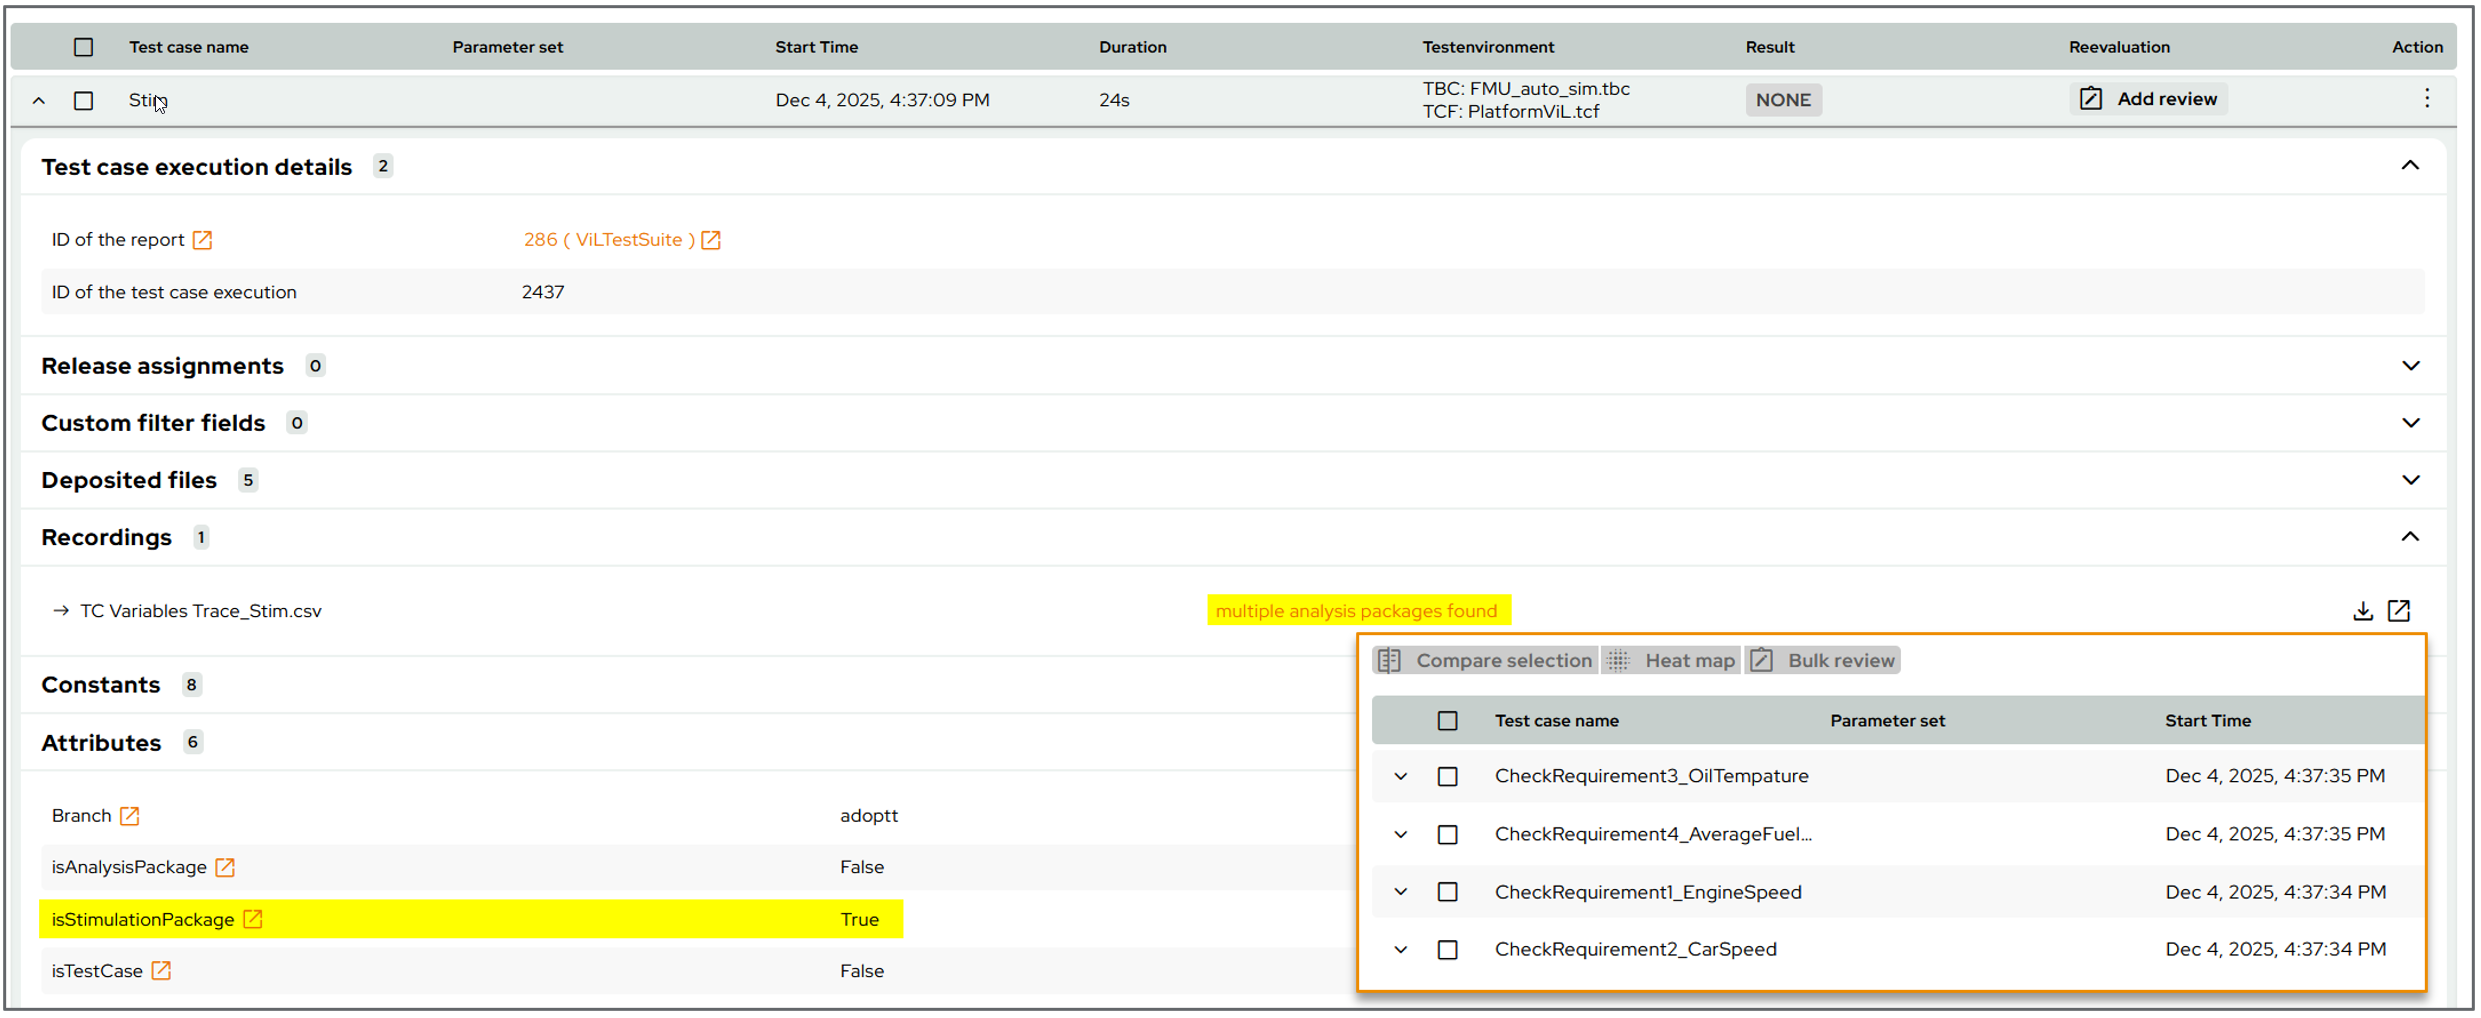Viewport: 2481px width, 1018px height.
Task: Expand the CheckRequirement2_CarSpeed row
Action: coord(1399,949)
